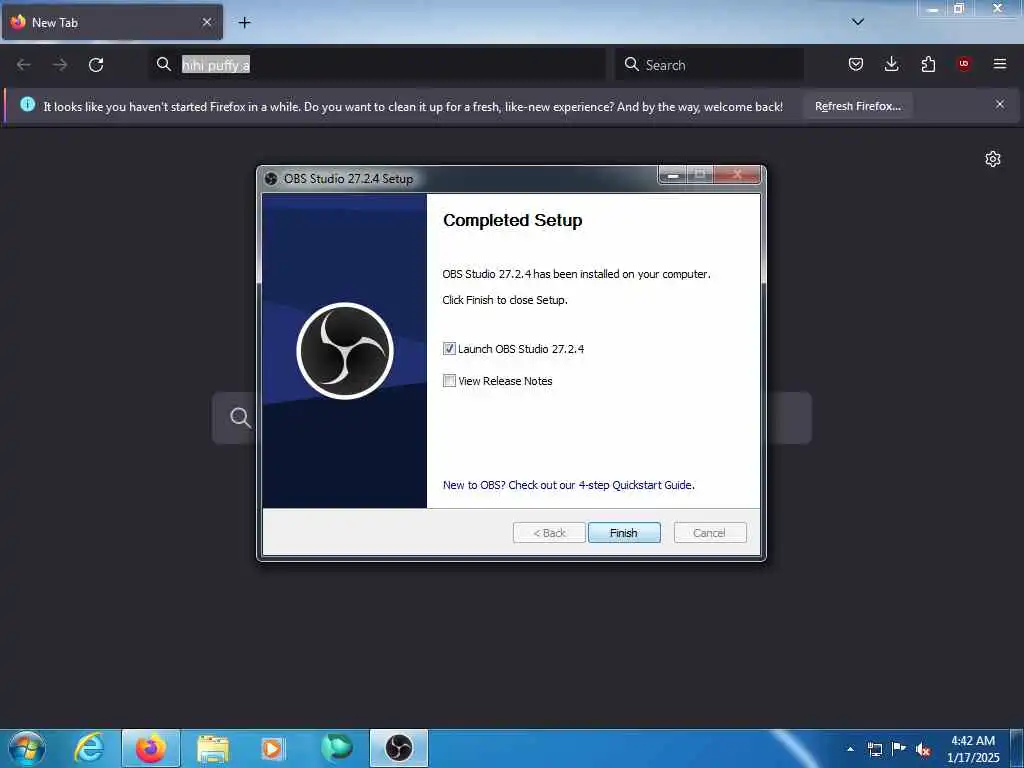
Task: Open the Firefox Extensions menu
Action: [928, 64]
